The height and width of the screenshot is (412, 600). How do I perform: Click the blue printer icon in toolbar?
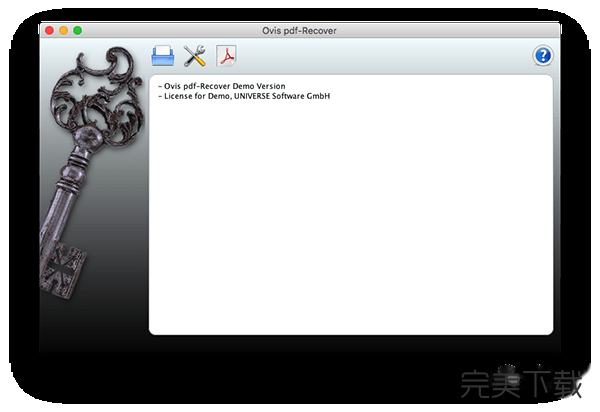[162, 56]
